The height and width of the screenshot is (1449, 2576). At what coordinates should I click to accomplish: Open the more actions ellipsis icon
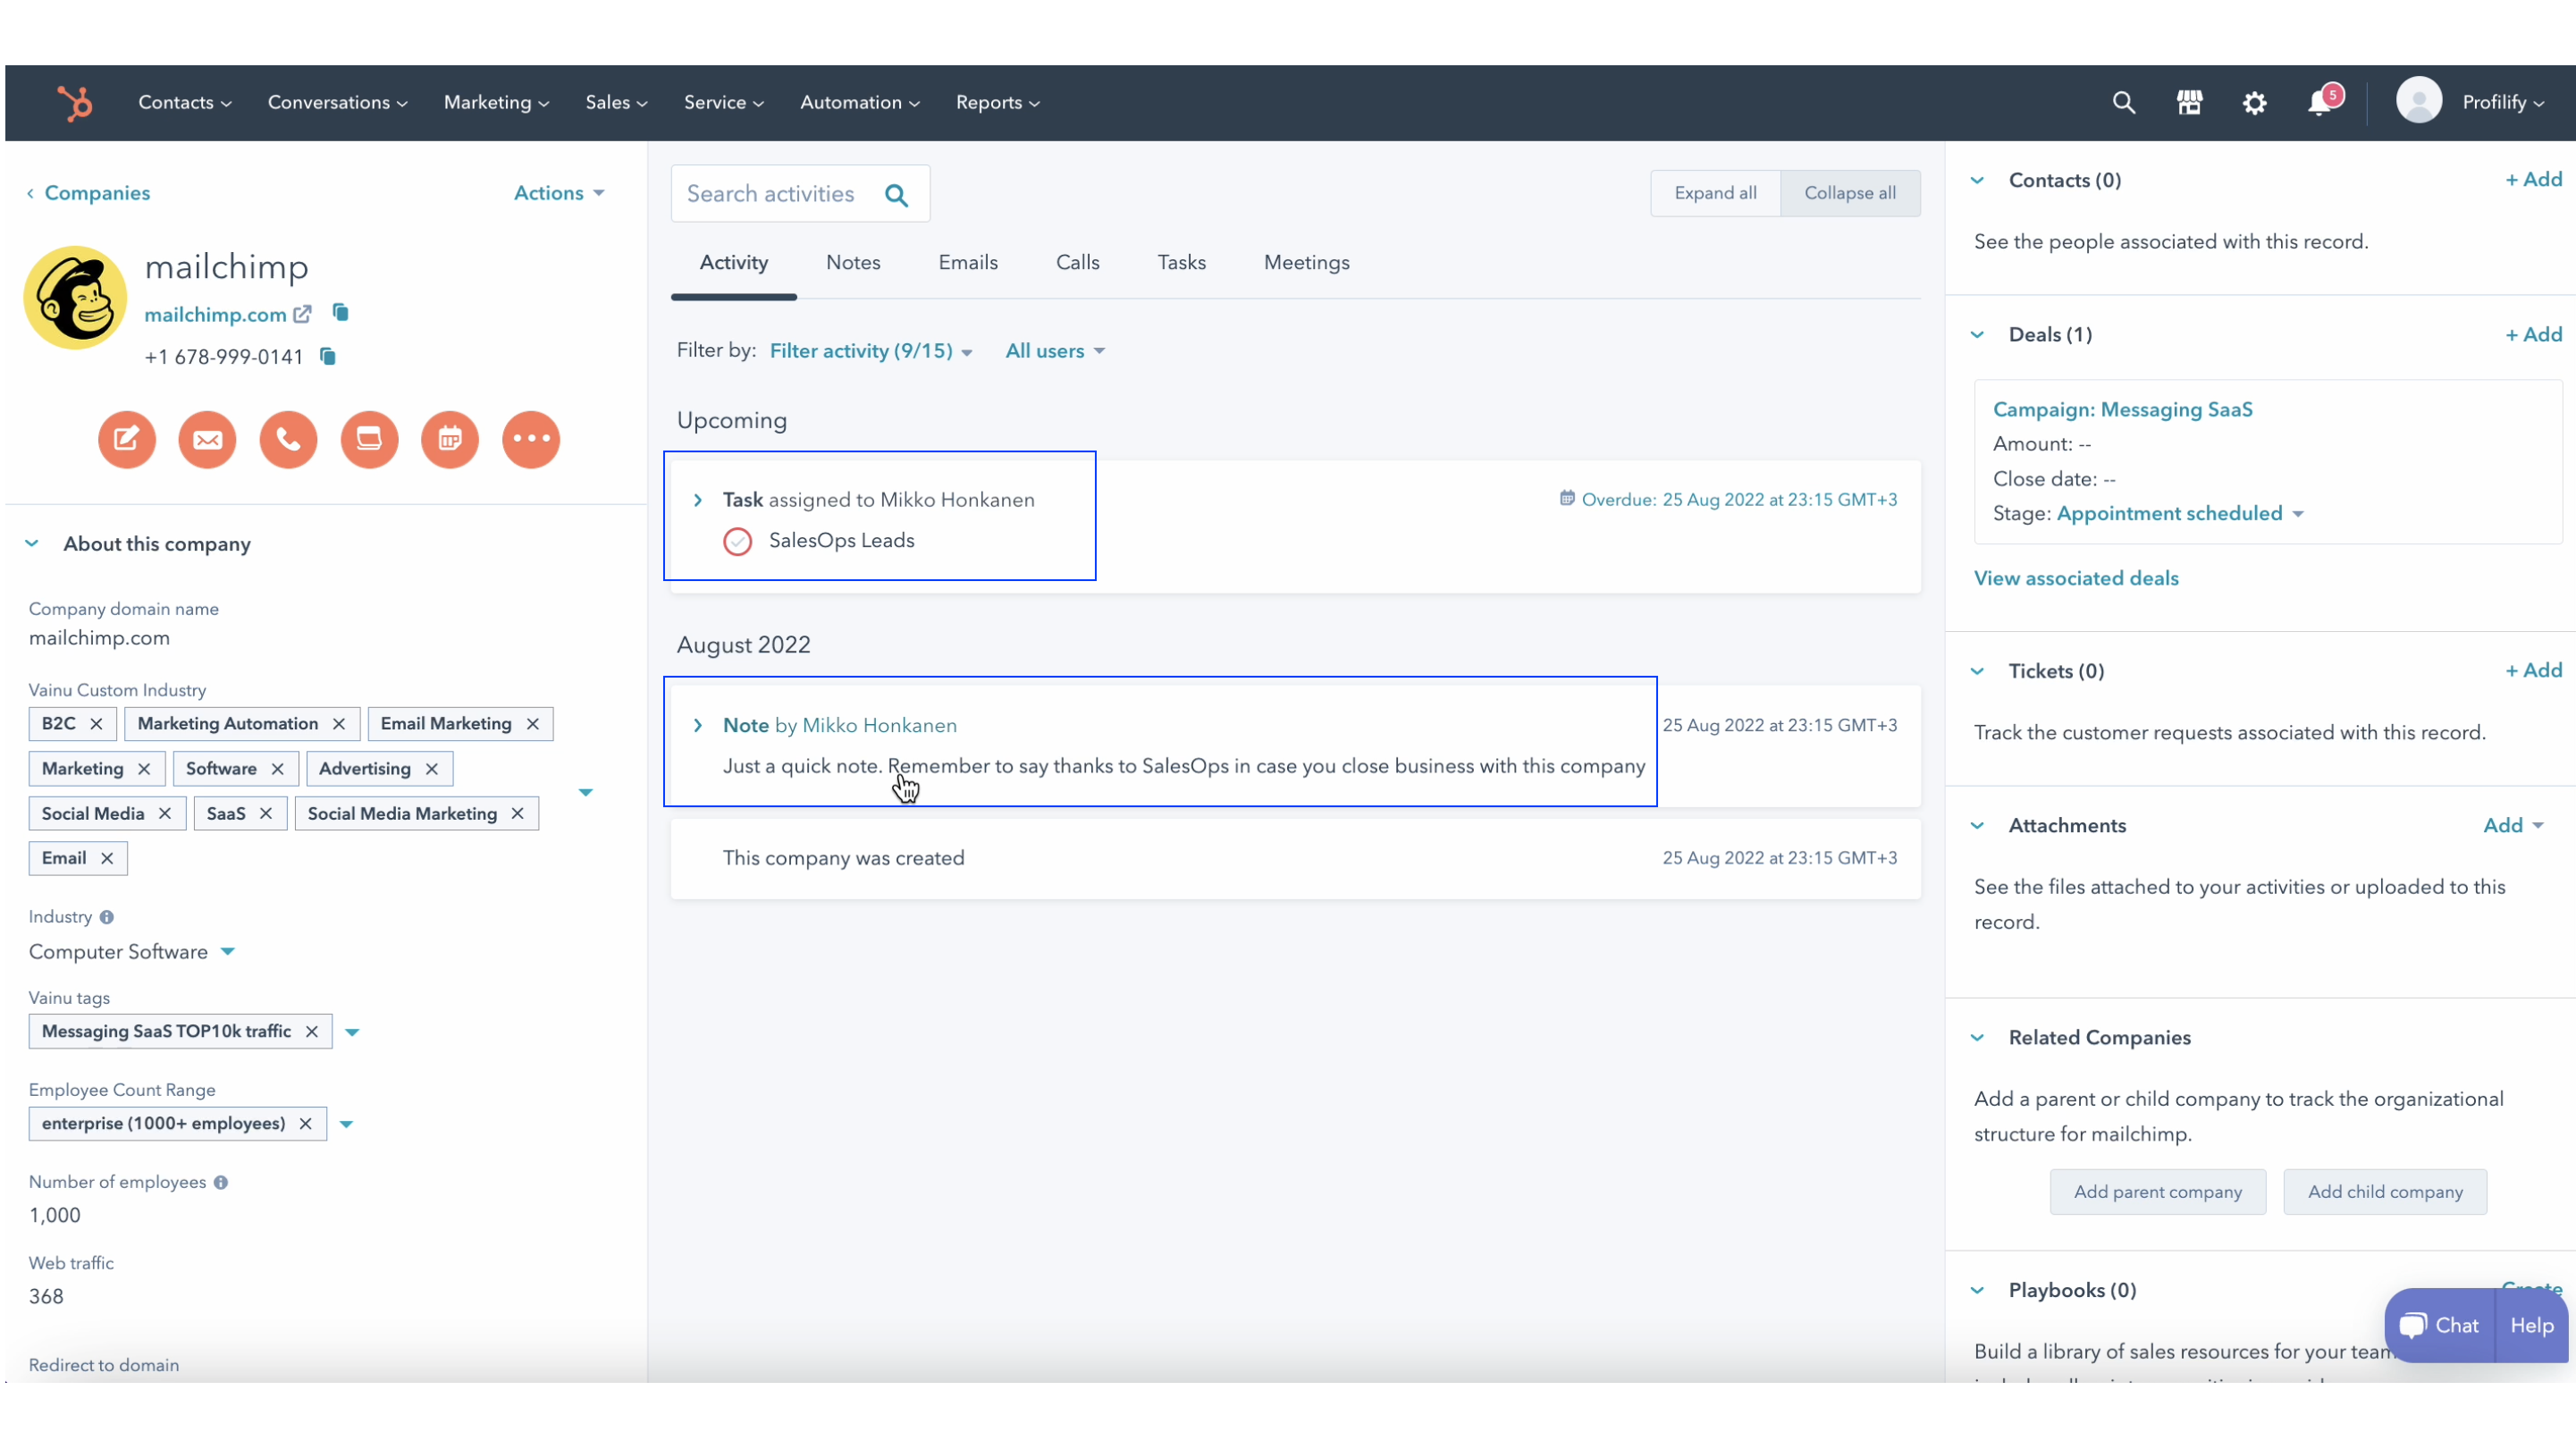(531, 439)
